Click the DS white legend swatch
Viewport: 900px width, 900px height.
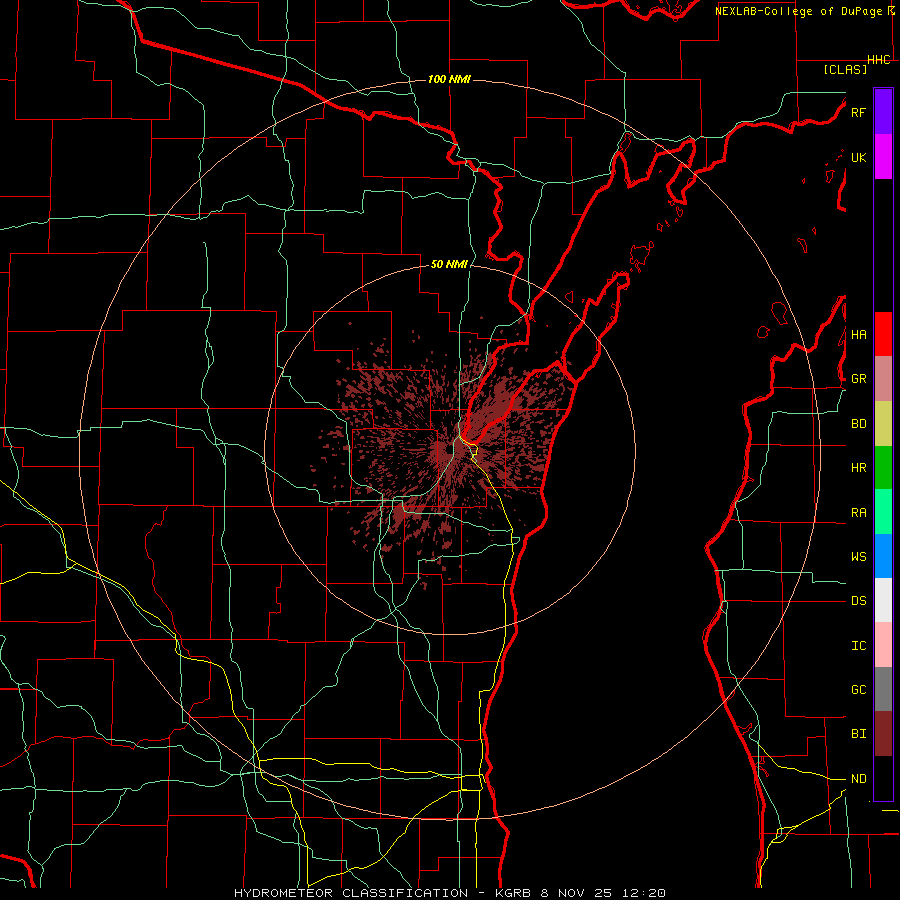tap(883, 600)
